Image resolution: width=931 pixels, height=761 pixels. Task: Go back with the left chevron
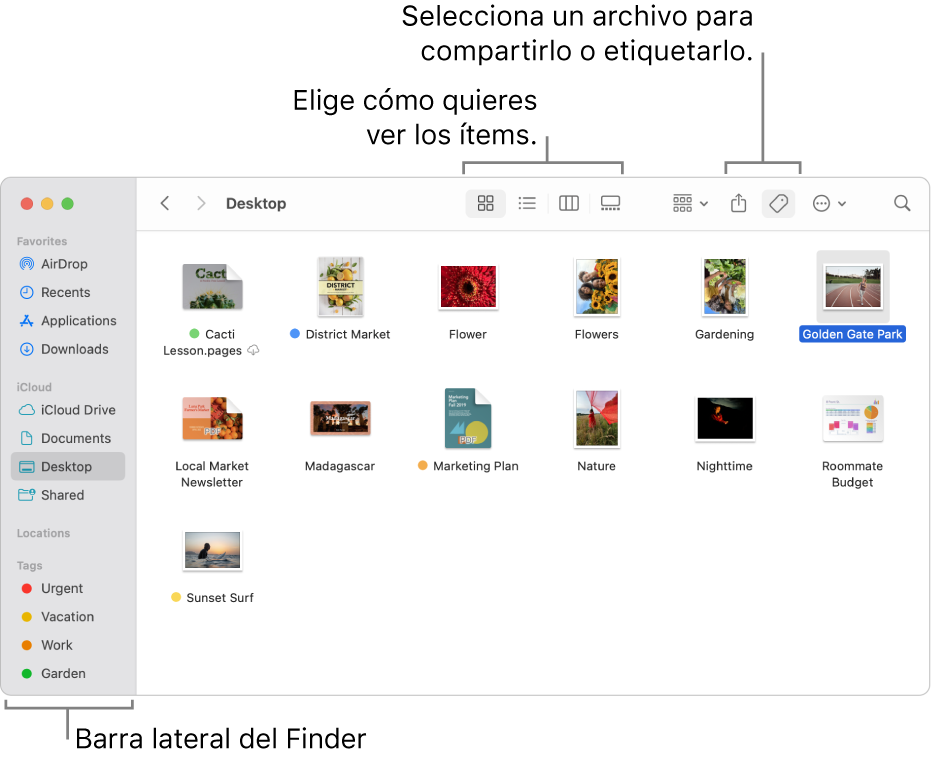(x=165, y=204)
